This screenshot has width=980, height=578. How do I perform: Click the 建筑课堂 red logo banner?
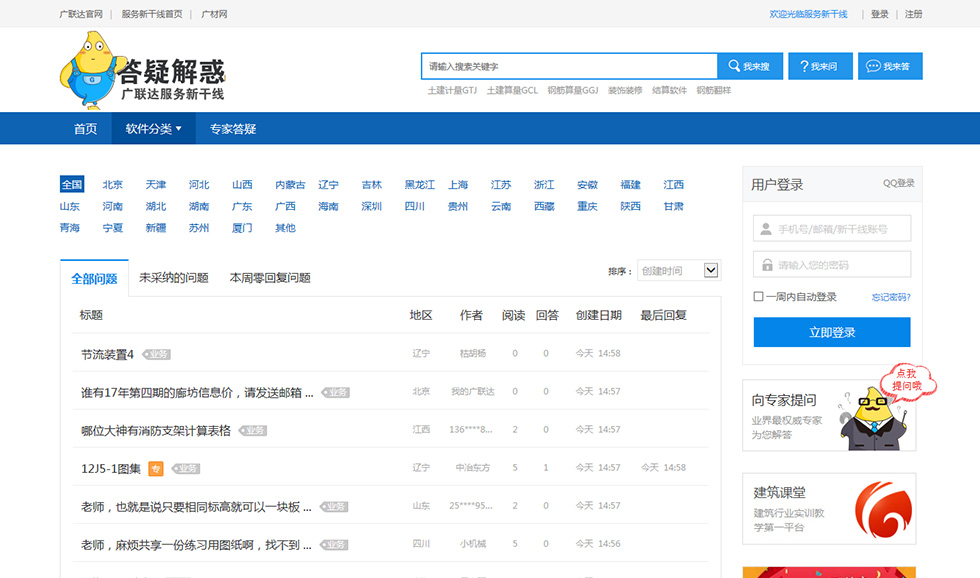pos(829,508)
